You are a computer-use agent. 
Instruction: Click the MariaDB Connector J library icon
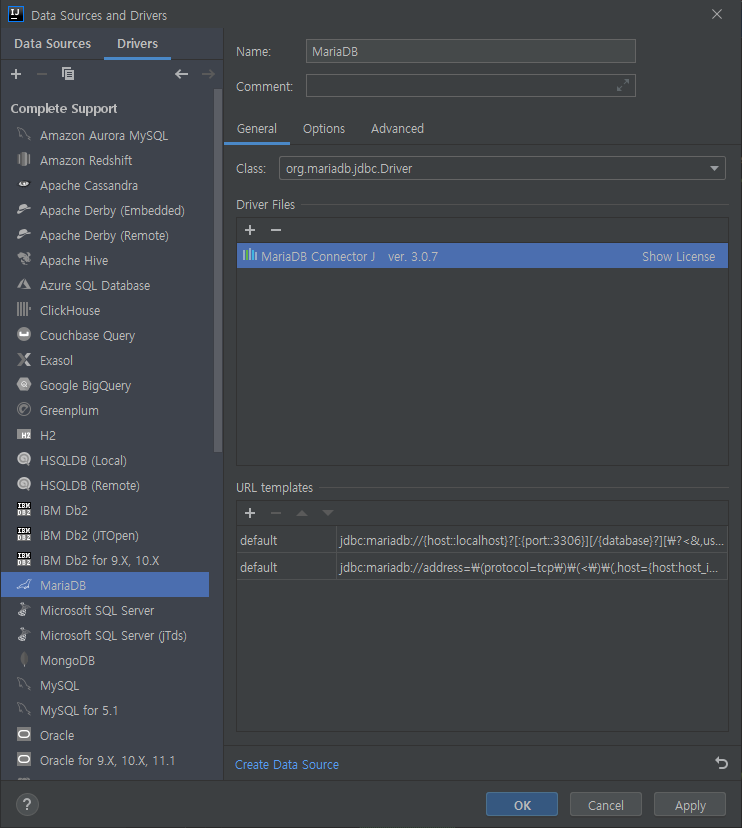click(249, 256)
